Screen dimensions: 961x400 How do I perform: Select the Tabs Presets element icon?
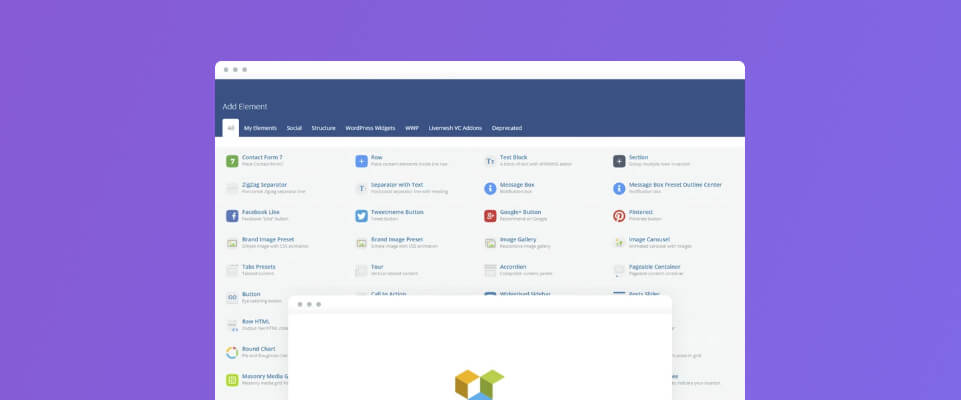click(232, 270)
